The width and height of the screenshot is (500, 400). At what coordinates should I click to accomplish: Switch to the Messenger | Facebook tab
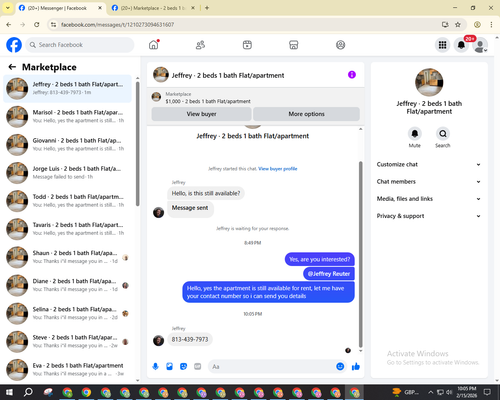pos(60,8)
